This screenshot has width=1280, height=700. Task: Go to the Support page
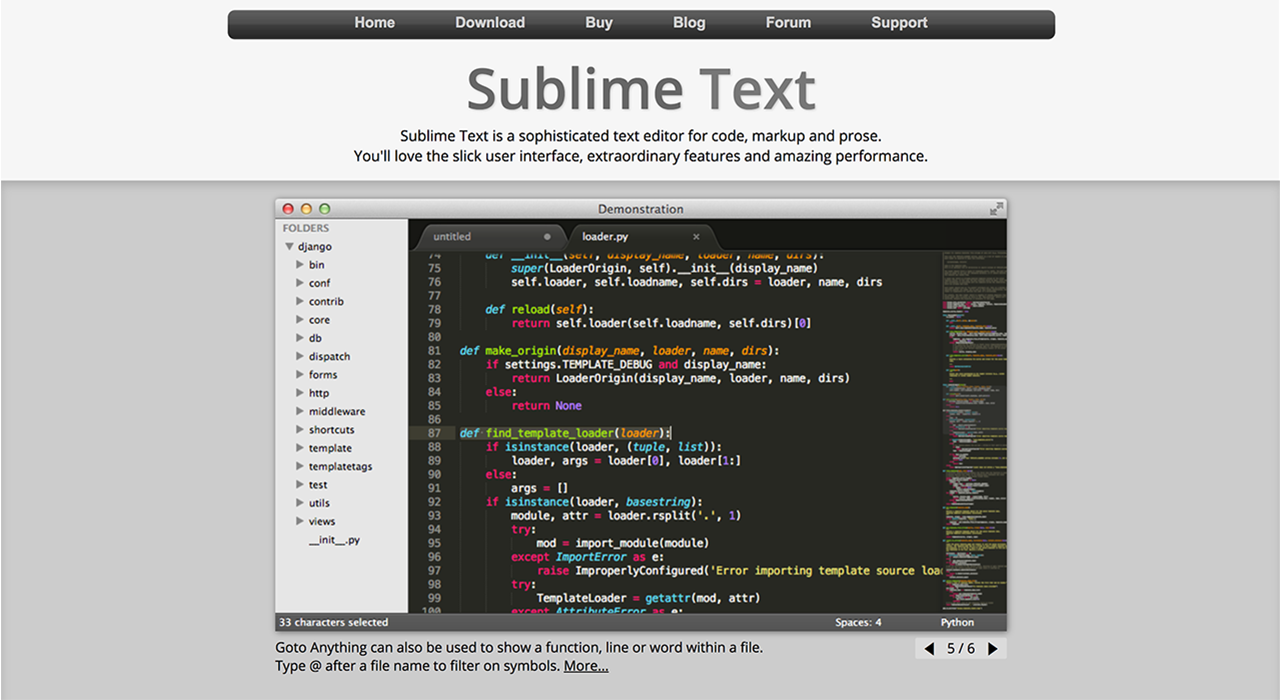coord(899,23)
